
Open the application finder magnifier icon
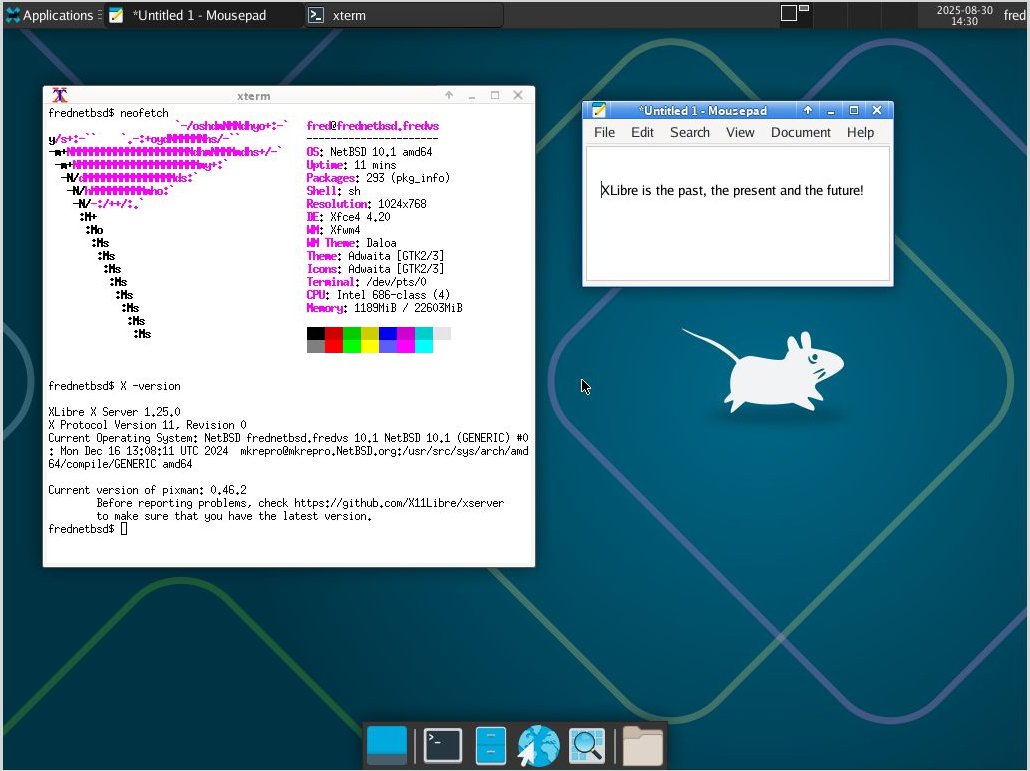click(x=587, y=745)
